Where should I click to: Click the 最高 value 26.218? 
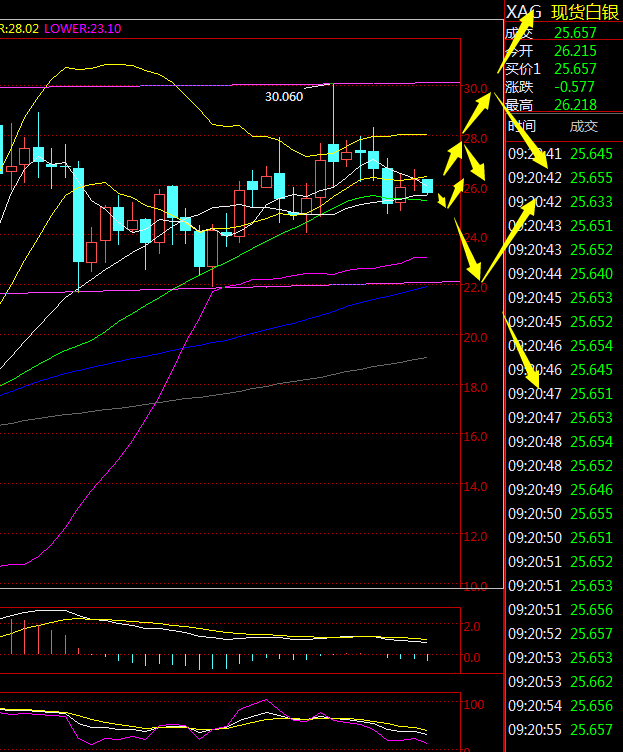575,105
